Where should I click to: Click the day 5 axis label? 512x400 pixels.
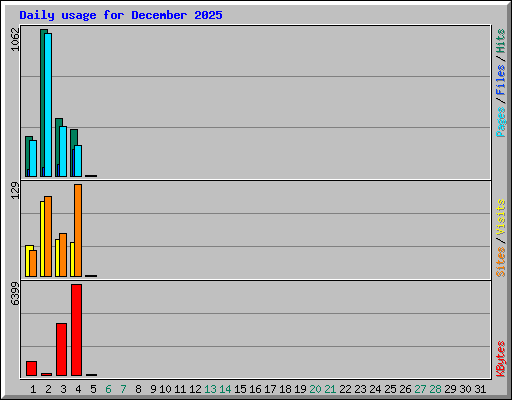(x=93, y=389)
